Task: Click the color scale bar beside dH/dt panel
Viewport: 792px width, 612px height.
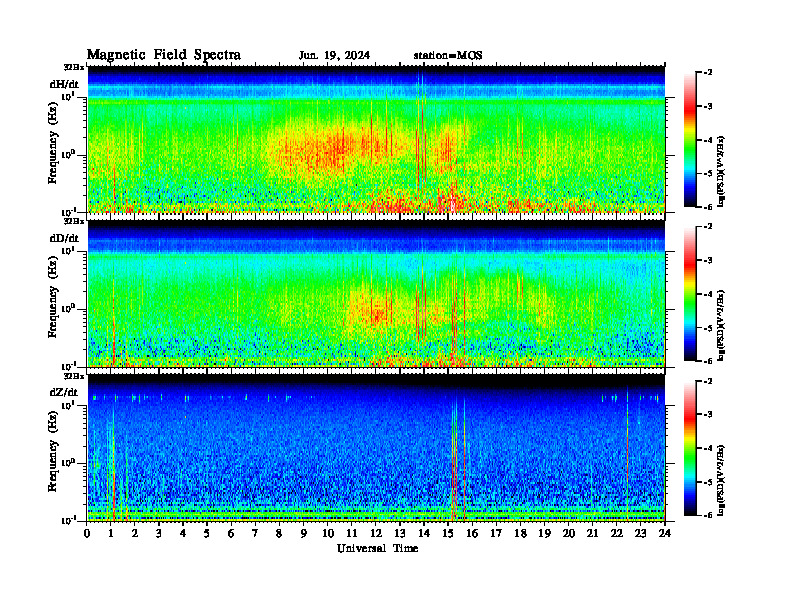Action: click(x=689, y=140)
